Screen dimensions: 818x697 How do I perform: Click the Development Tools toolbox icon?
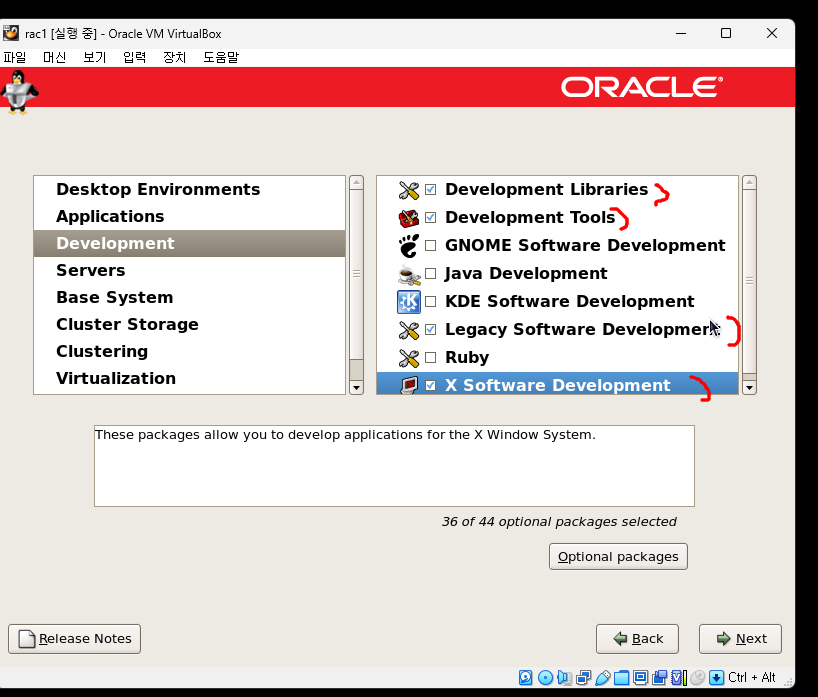pyautogui.click(x=408, y=218)
